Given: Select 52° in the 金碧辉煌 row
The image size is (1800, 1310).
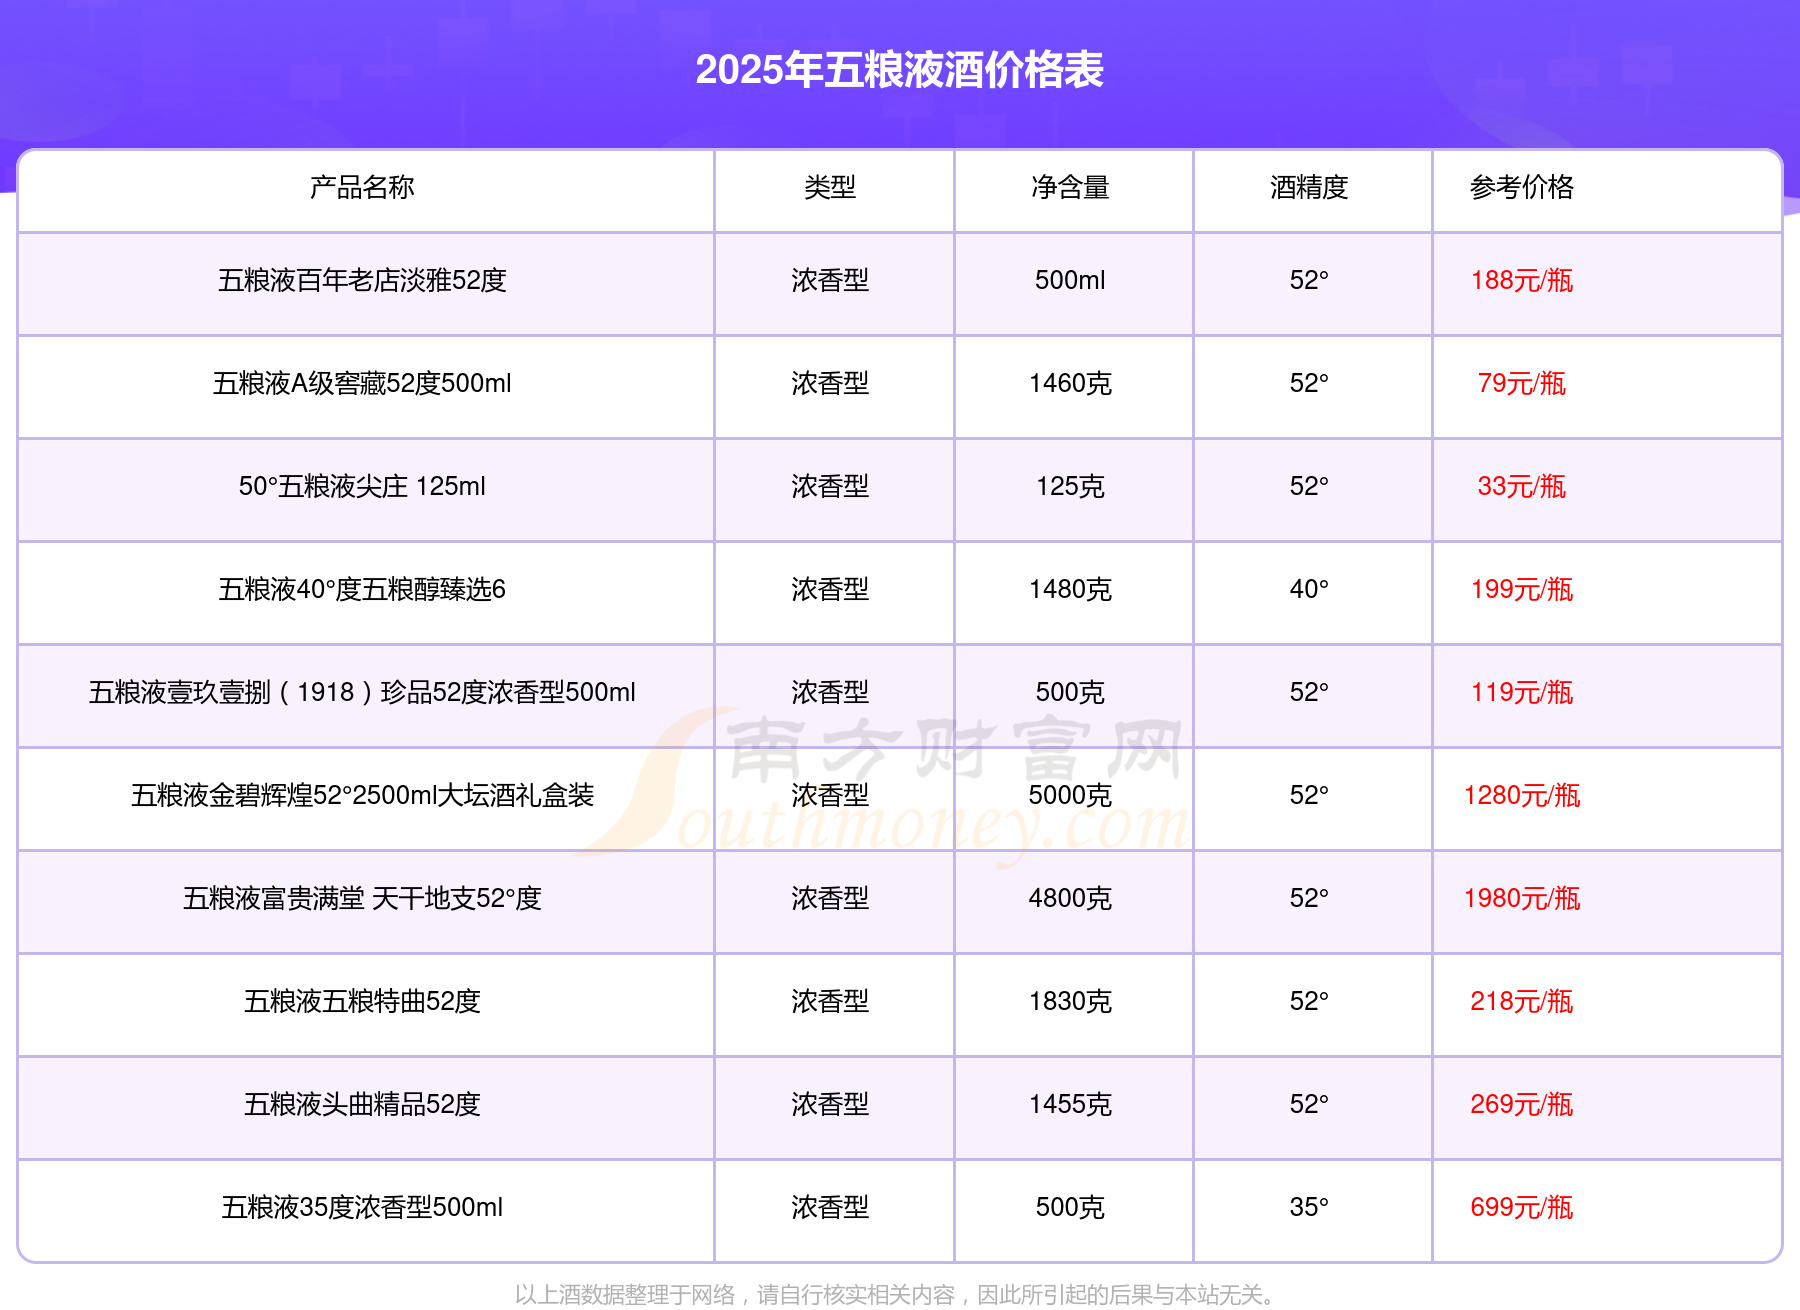Looking at the screenshot, I should click(1309, 795).
